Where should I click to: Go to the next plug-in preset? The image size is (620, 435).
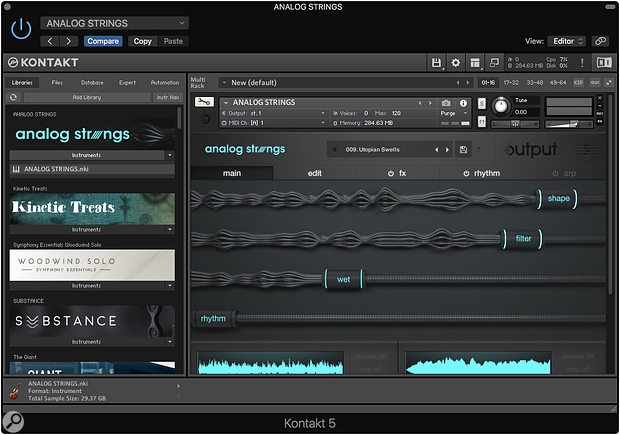(68, 41)
